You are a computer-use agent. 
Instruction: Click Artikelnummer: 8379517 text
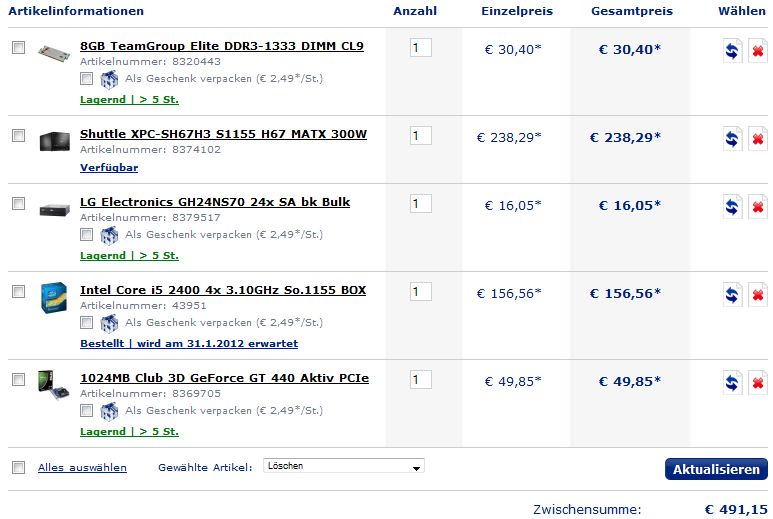point(150,217)
